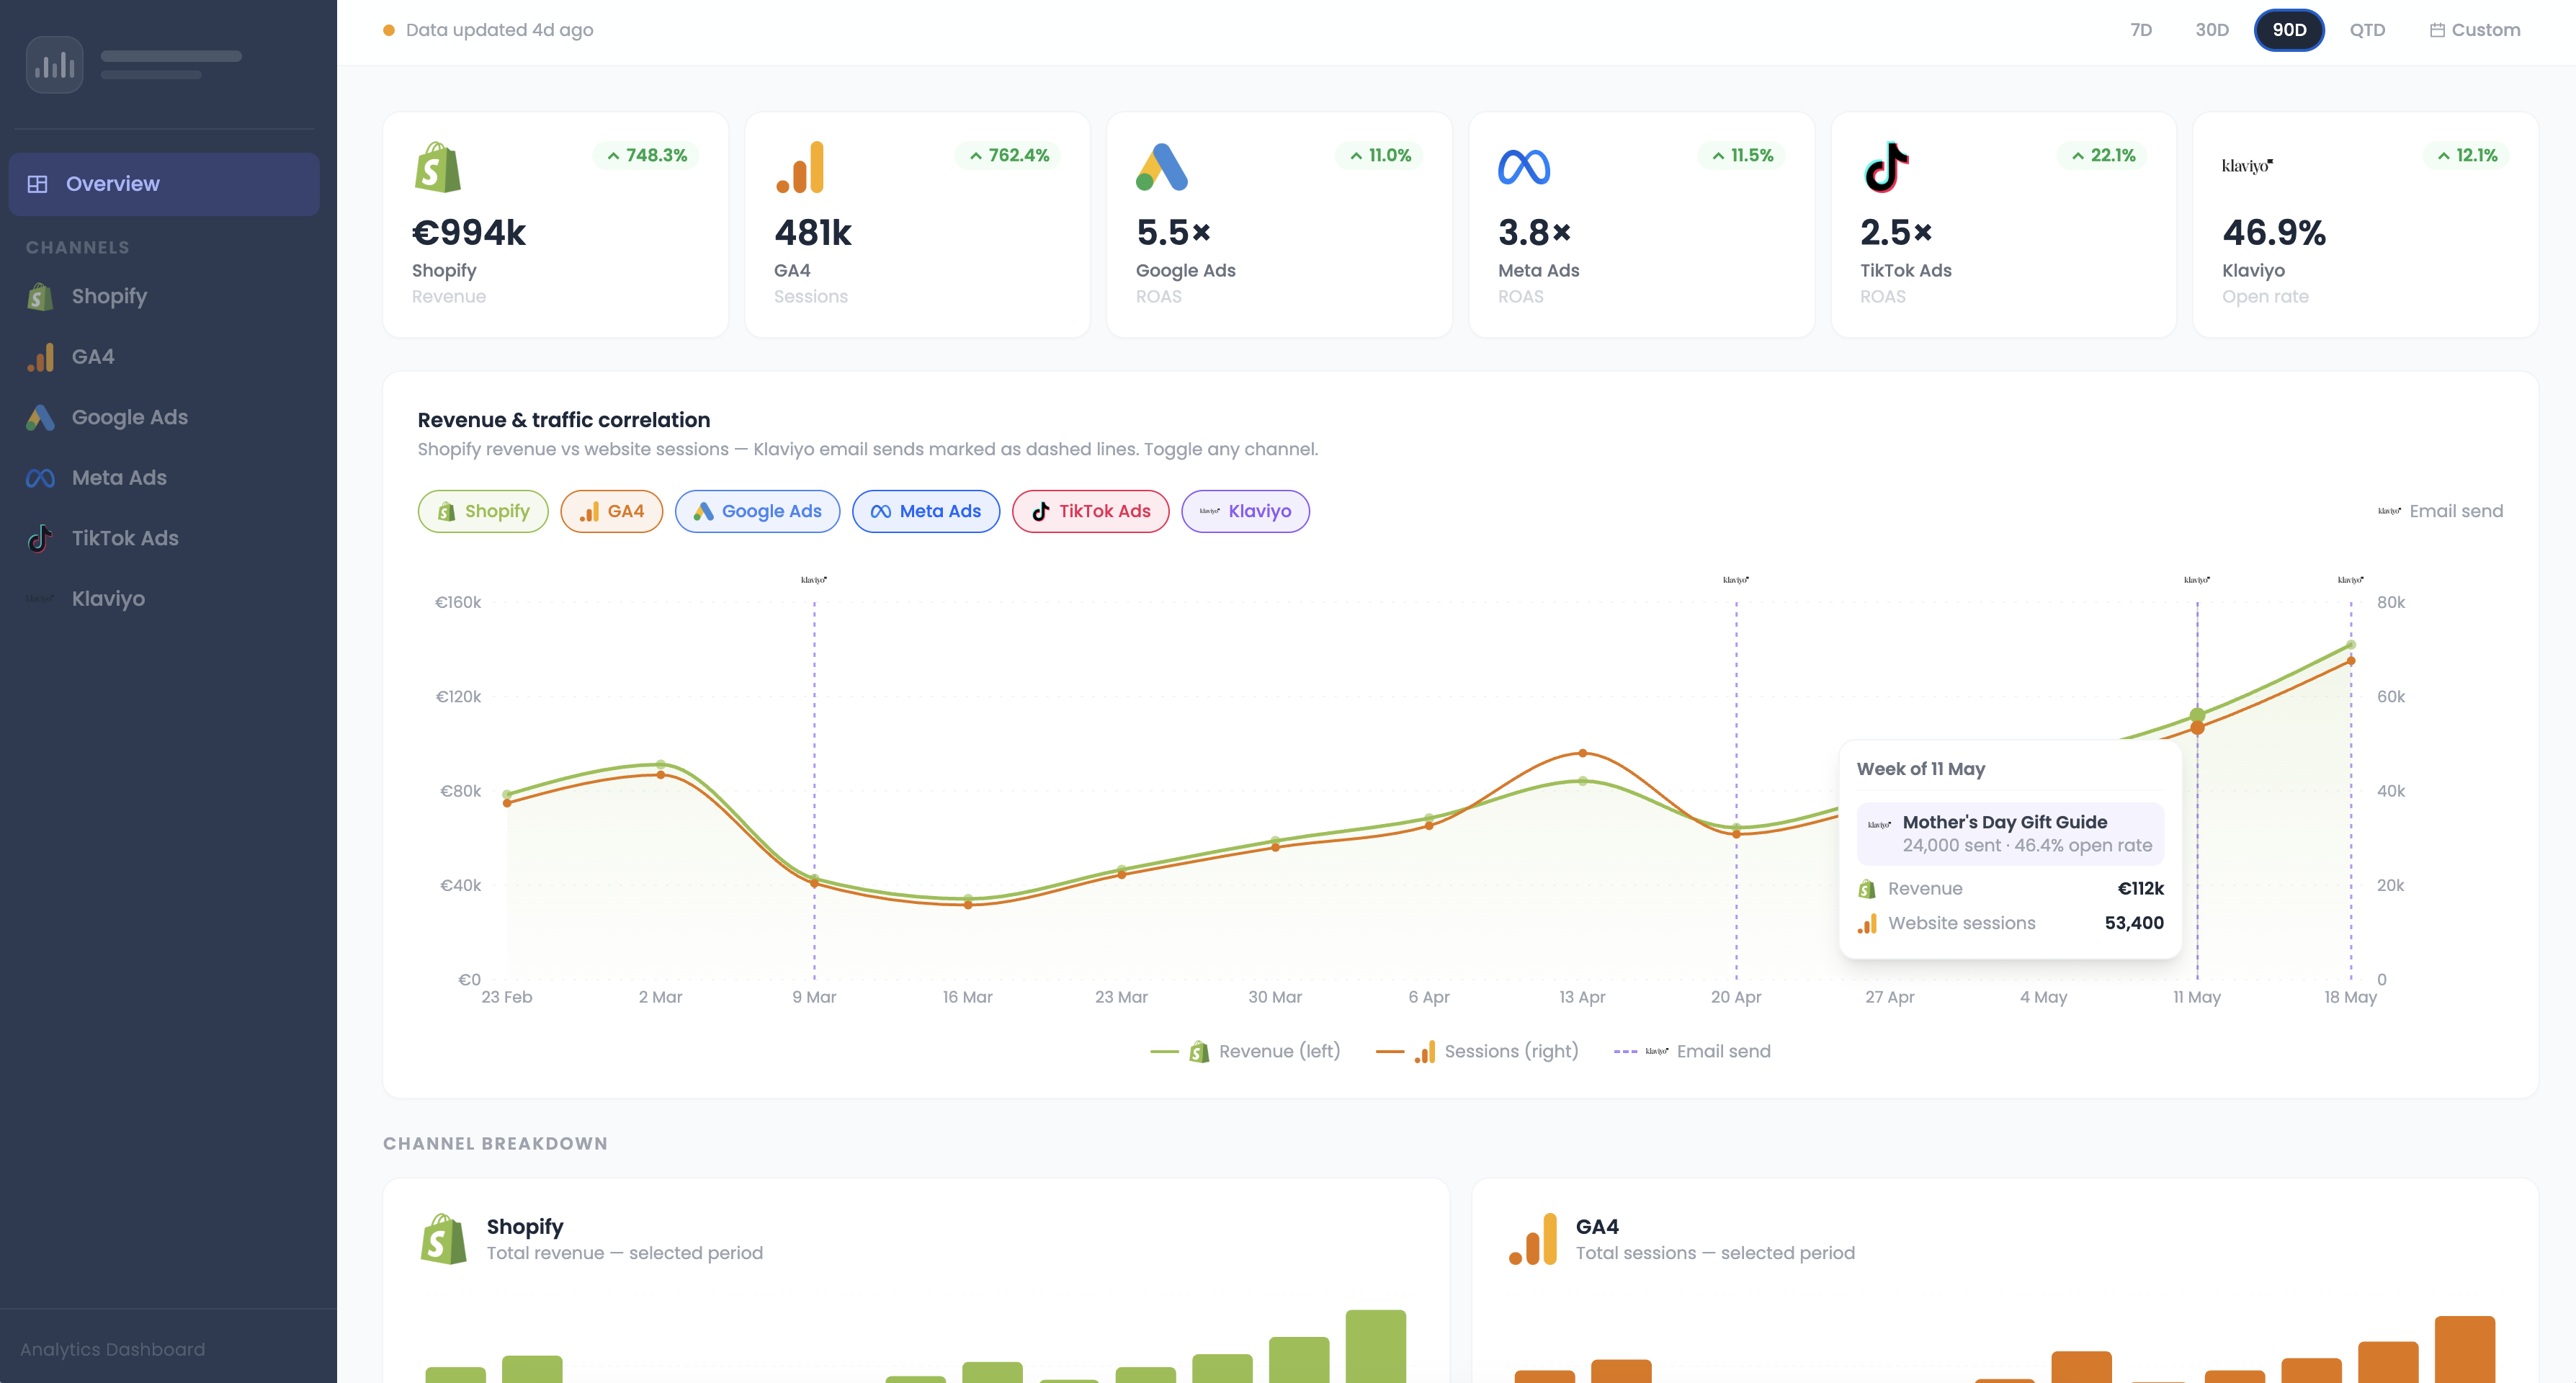
Task: Click the TikTok logo on ROAS card
Action: [1886, 167]
